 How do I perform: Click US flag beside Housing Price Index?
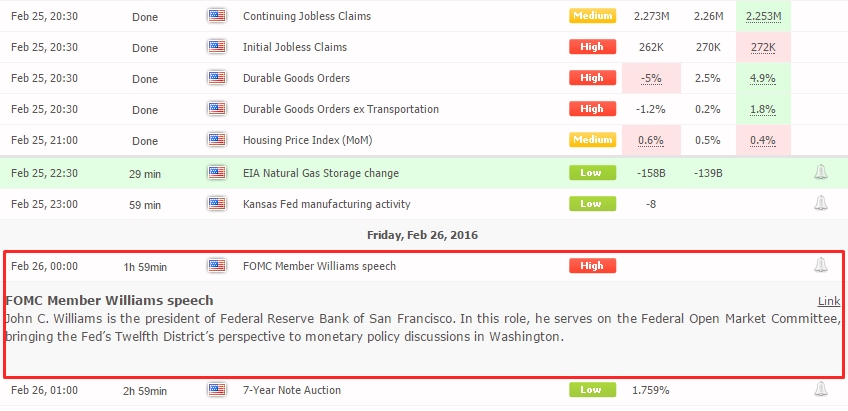click(x=216, y=140)
